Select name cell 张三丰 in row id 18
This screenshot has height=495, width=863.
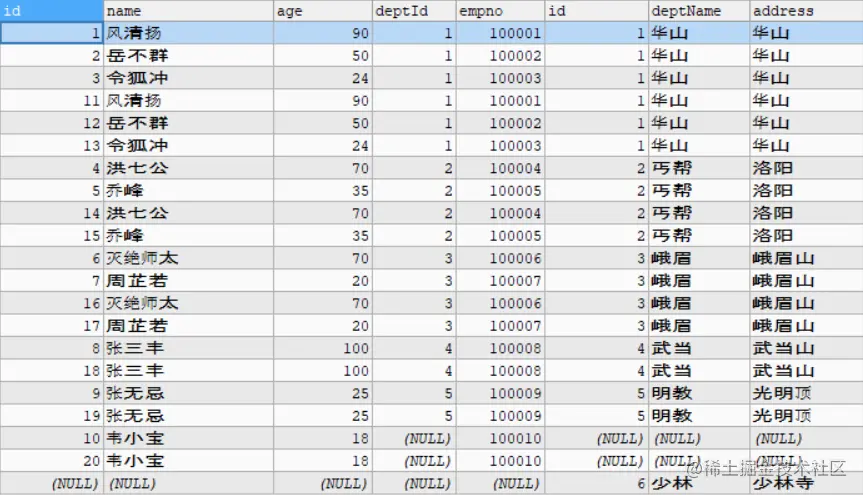(188, 372)
